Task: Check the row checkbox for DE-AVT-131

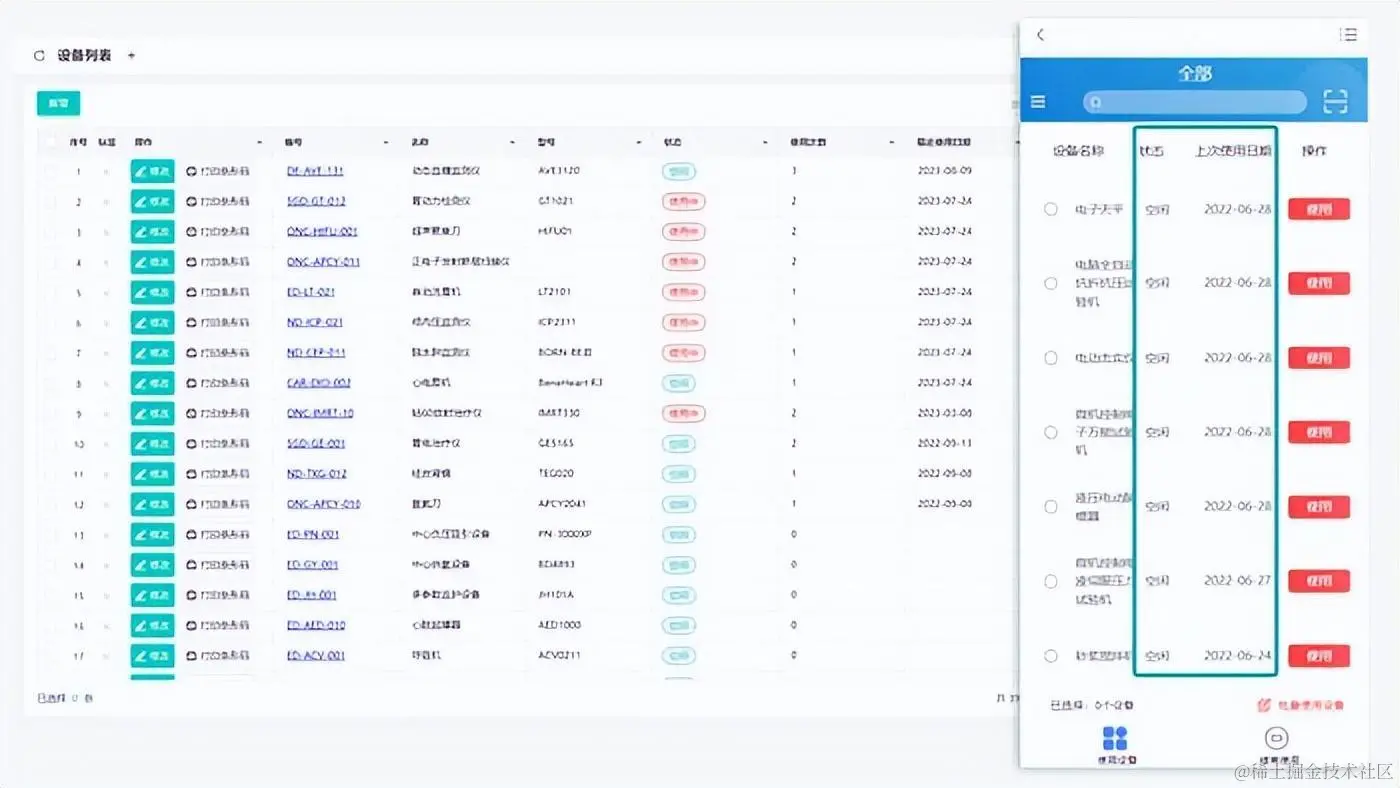Action: pyautogui.click(x=51, y=171)
